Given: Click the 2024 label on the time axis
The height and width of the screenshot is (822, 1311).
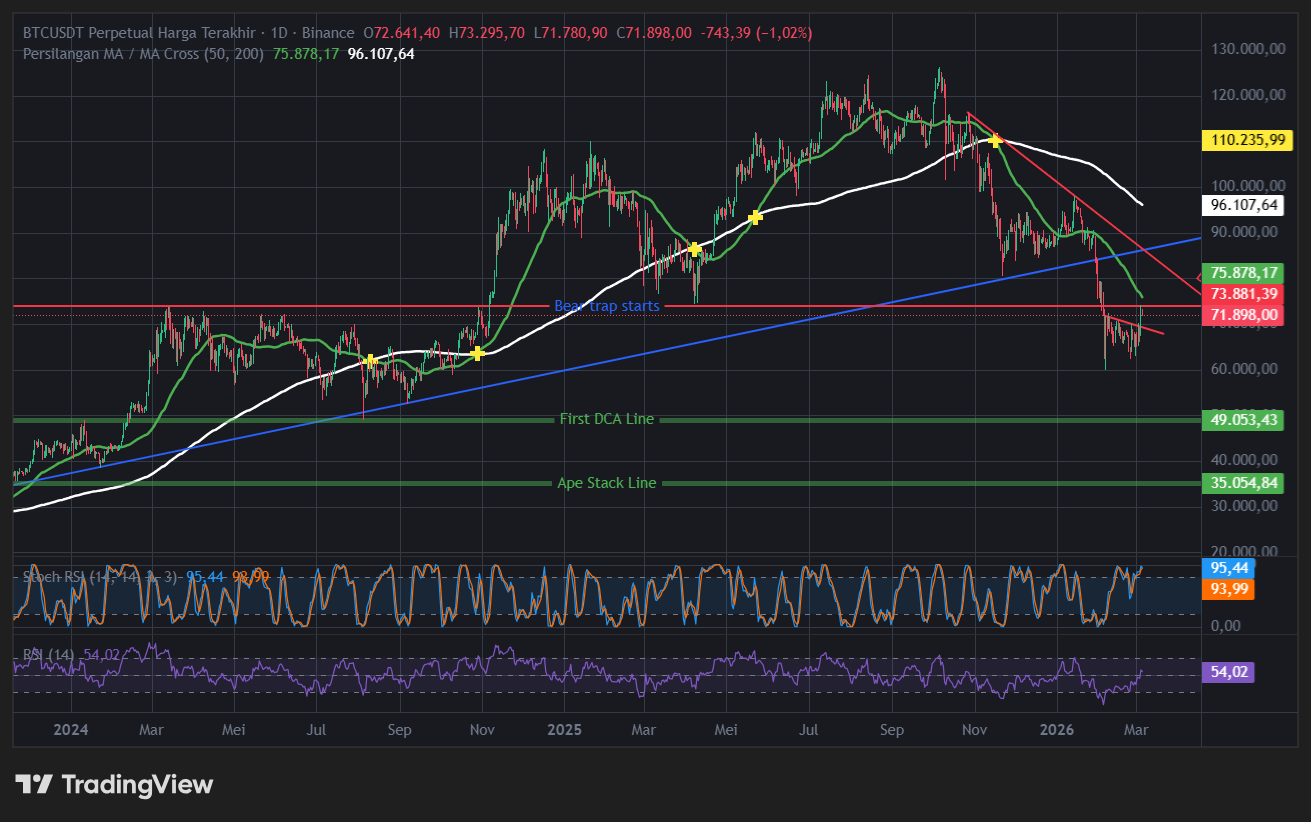Looking at the screenshot, I should [71, 730].
